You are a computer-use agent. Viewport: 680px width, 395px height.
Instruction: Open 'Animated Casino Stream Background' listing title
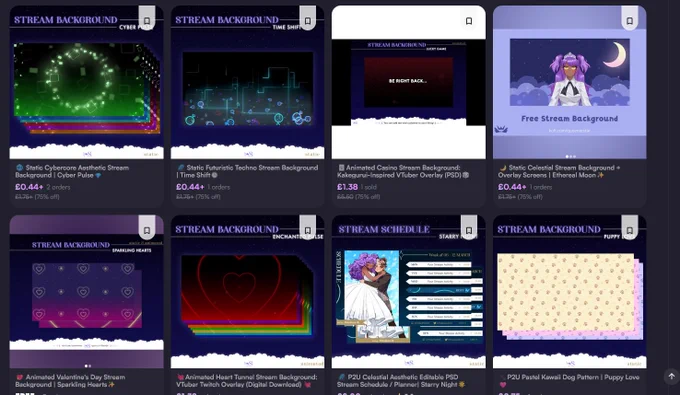[403, 171]
